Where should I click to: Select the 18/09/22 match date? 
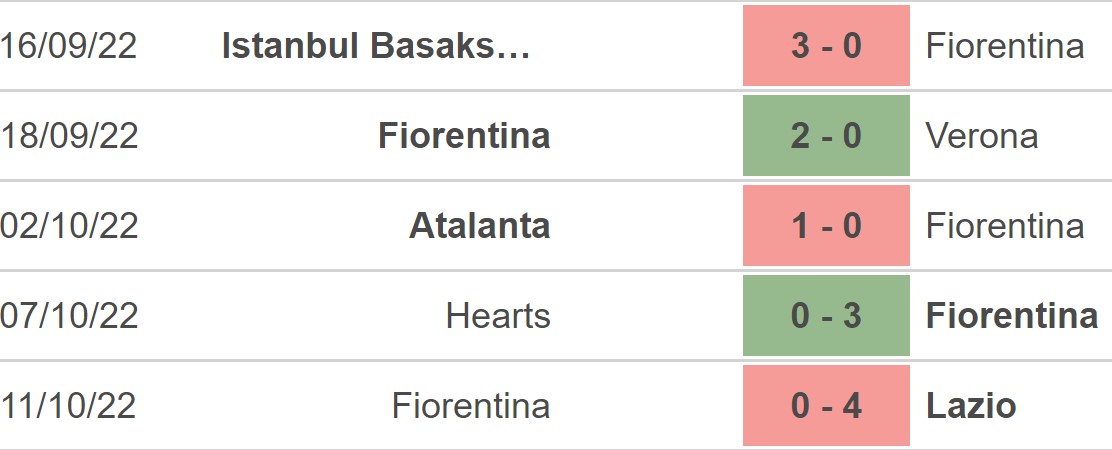69,136
